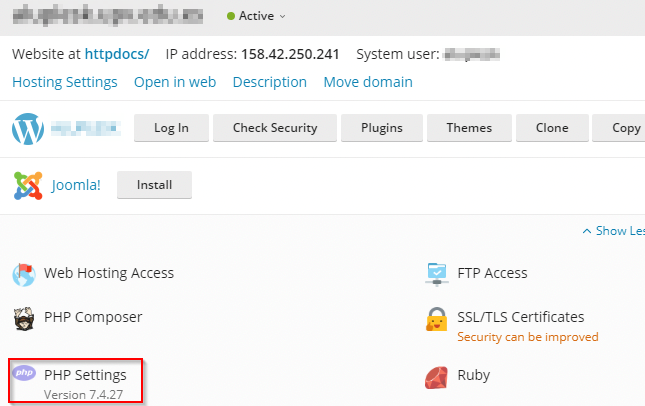645x406 pixels.
Task: Click the Move domain link
Action: pyautogui.click(x=368, y=82)
